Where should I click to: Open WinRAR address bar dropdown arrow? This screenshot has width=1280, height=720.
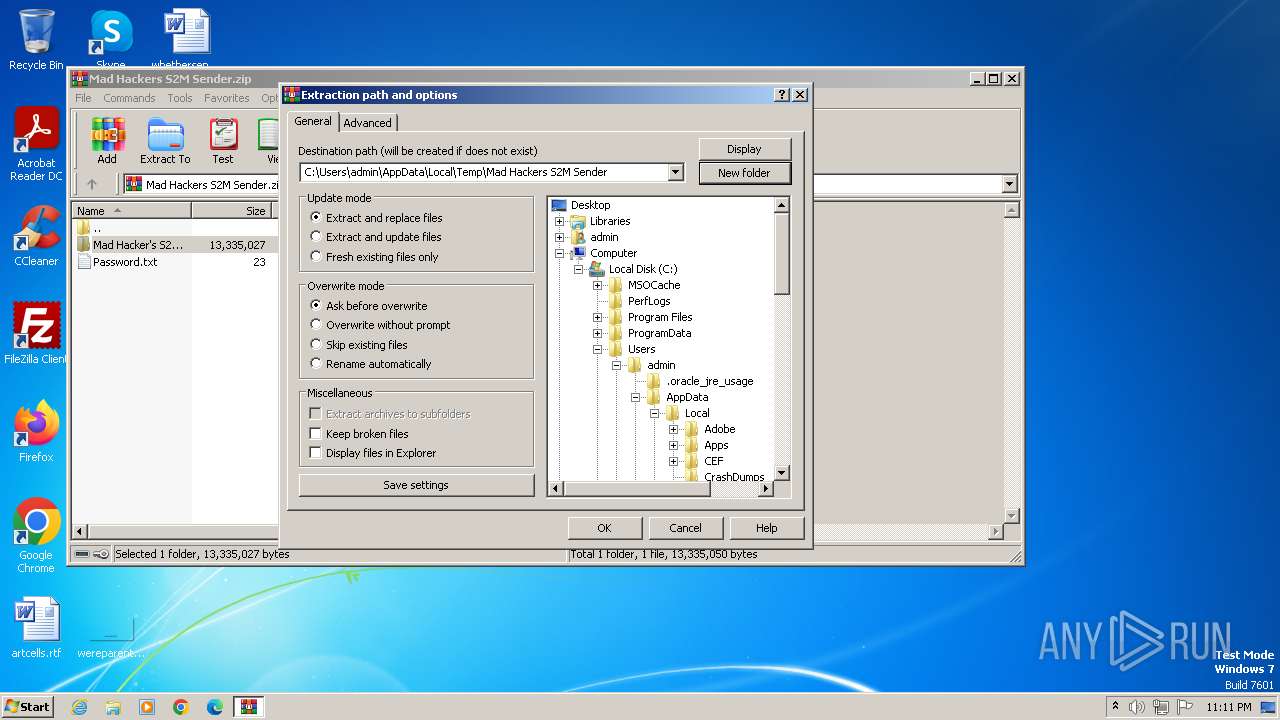pos(1009,184)
